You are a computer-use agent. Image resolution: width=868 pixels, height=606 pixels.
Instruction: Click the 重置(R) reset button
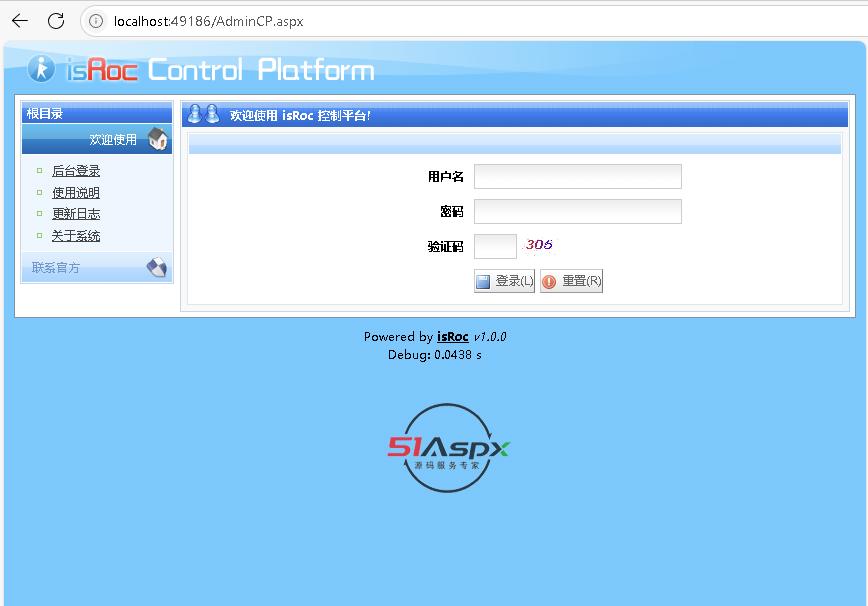[571, 281]
